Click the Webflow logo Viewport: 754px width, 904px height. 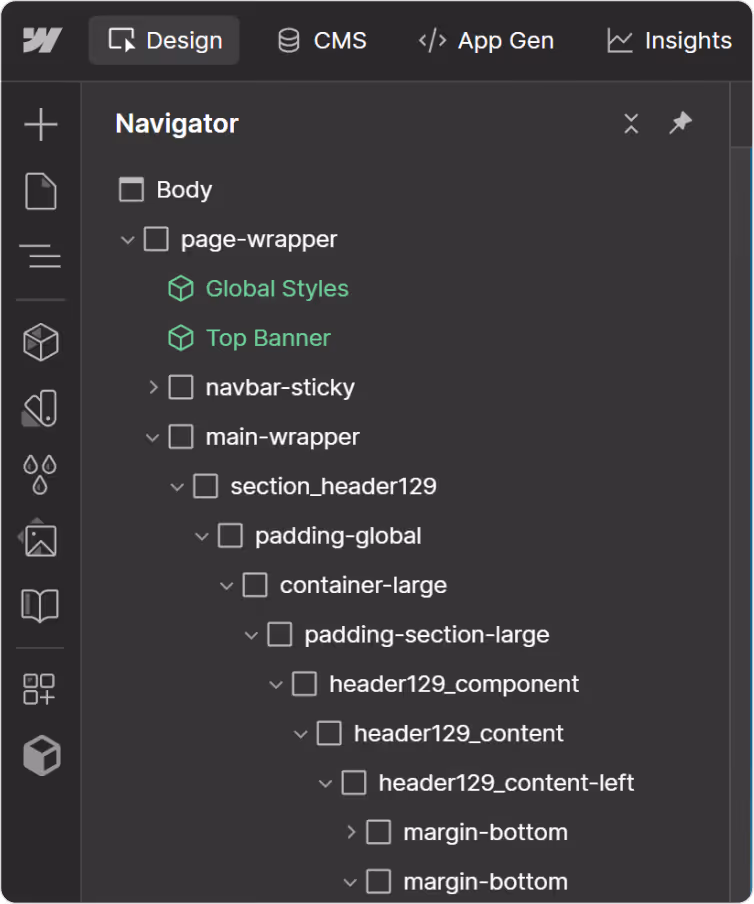pyautogui.click(x=40, y=40)
